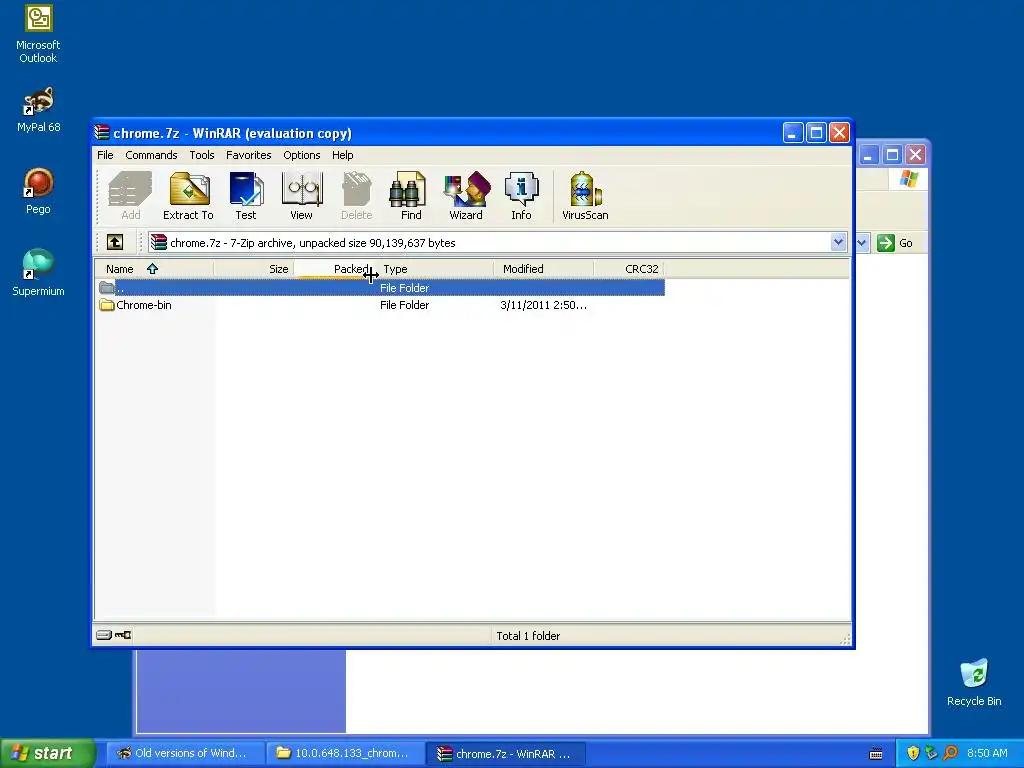This screenshot has height=768, width=1024.
Task: Launch the Wizard tool
Action: tap(466, 195)
